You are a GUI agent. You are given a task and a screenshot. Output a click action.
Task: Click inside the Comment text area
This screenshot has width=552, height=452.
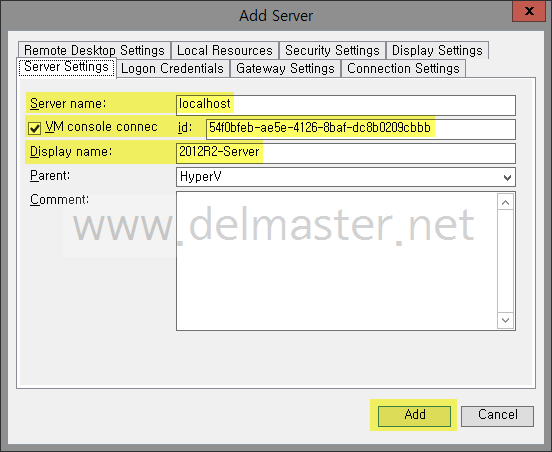pyautogui.click(x=337, y=261)
